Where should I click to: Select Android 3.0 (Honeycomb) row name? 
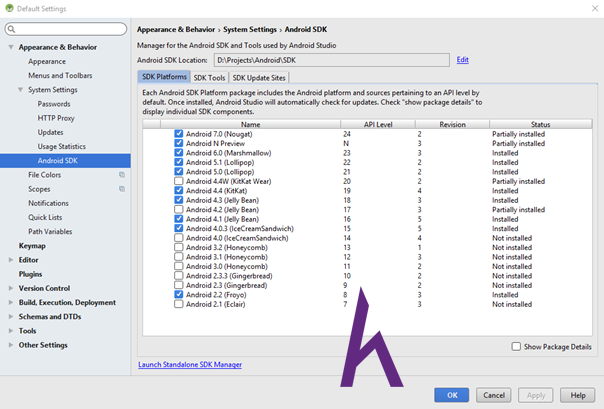tap(227, 266)
